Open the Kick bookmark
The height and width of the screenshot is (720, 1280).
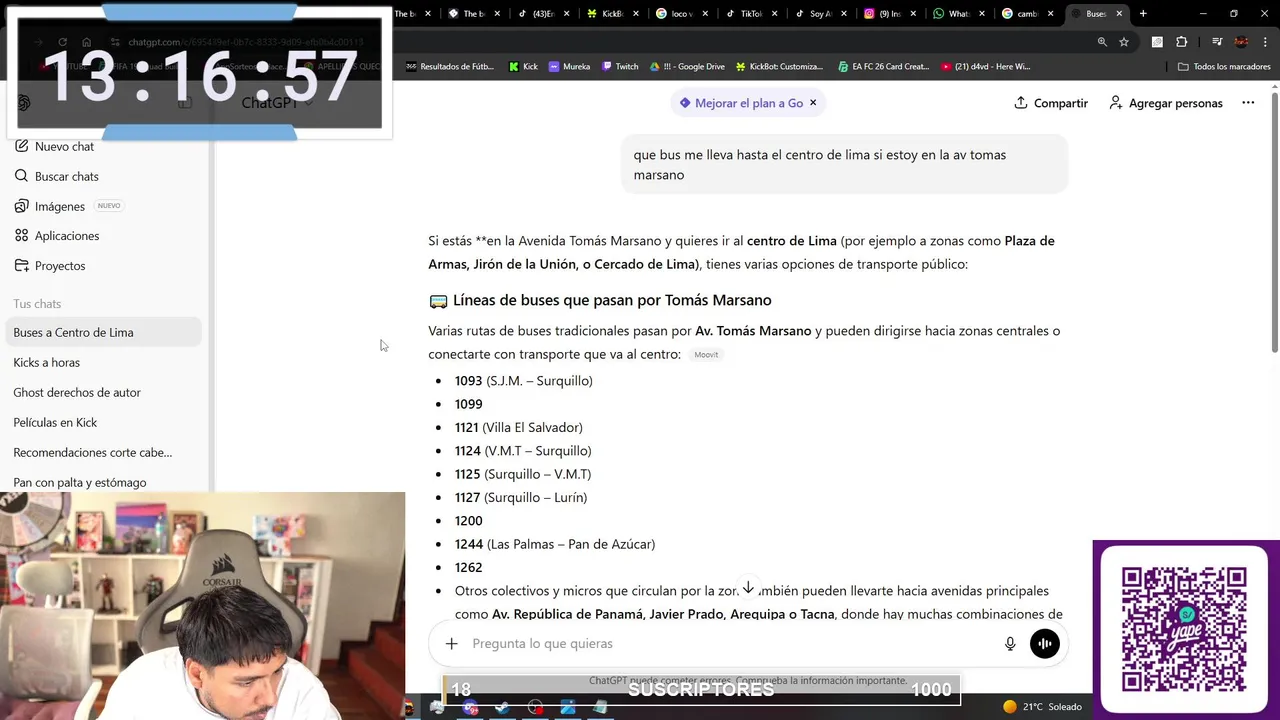pos(523,67)
